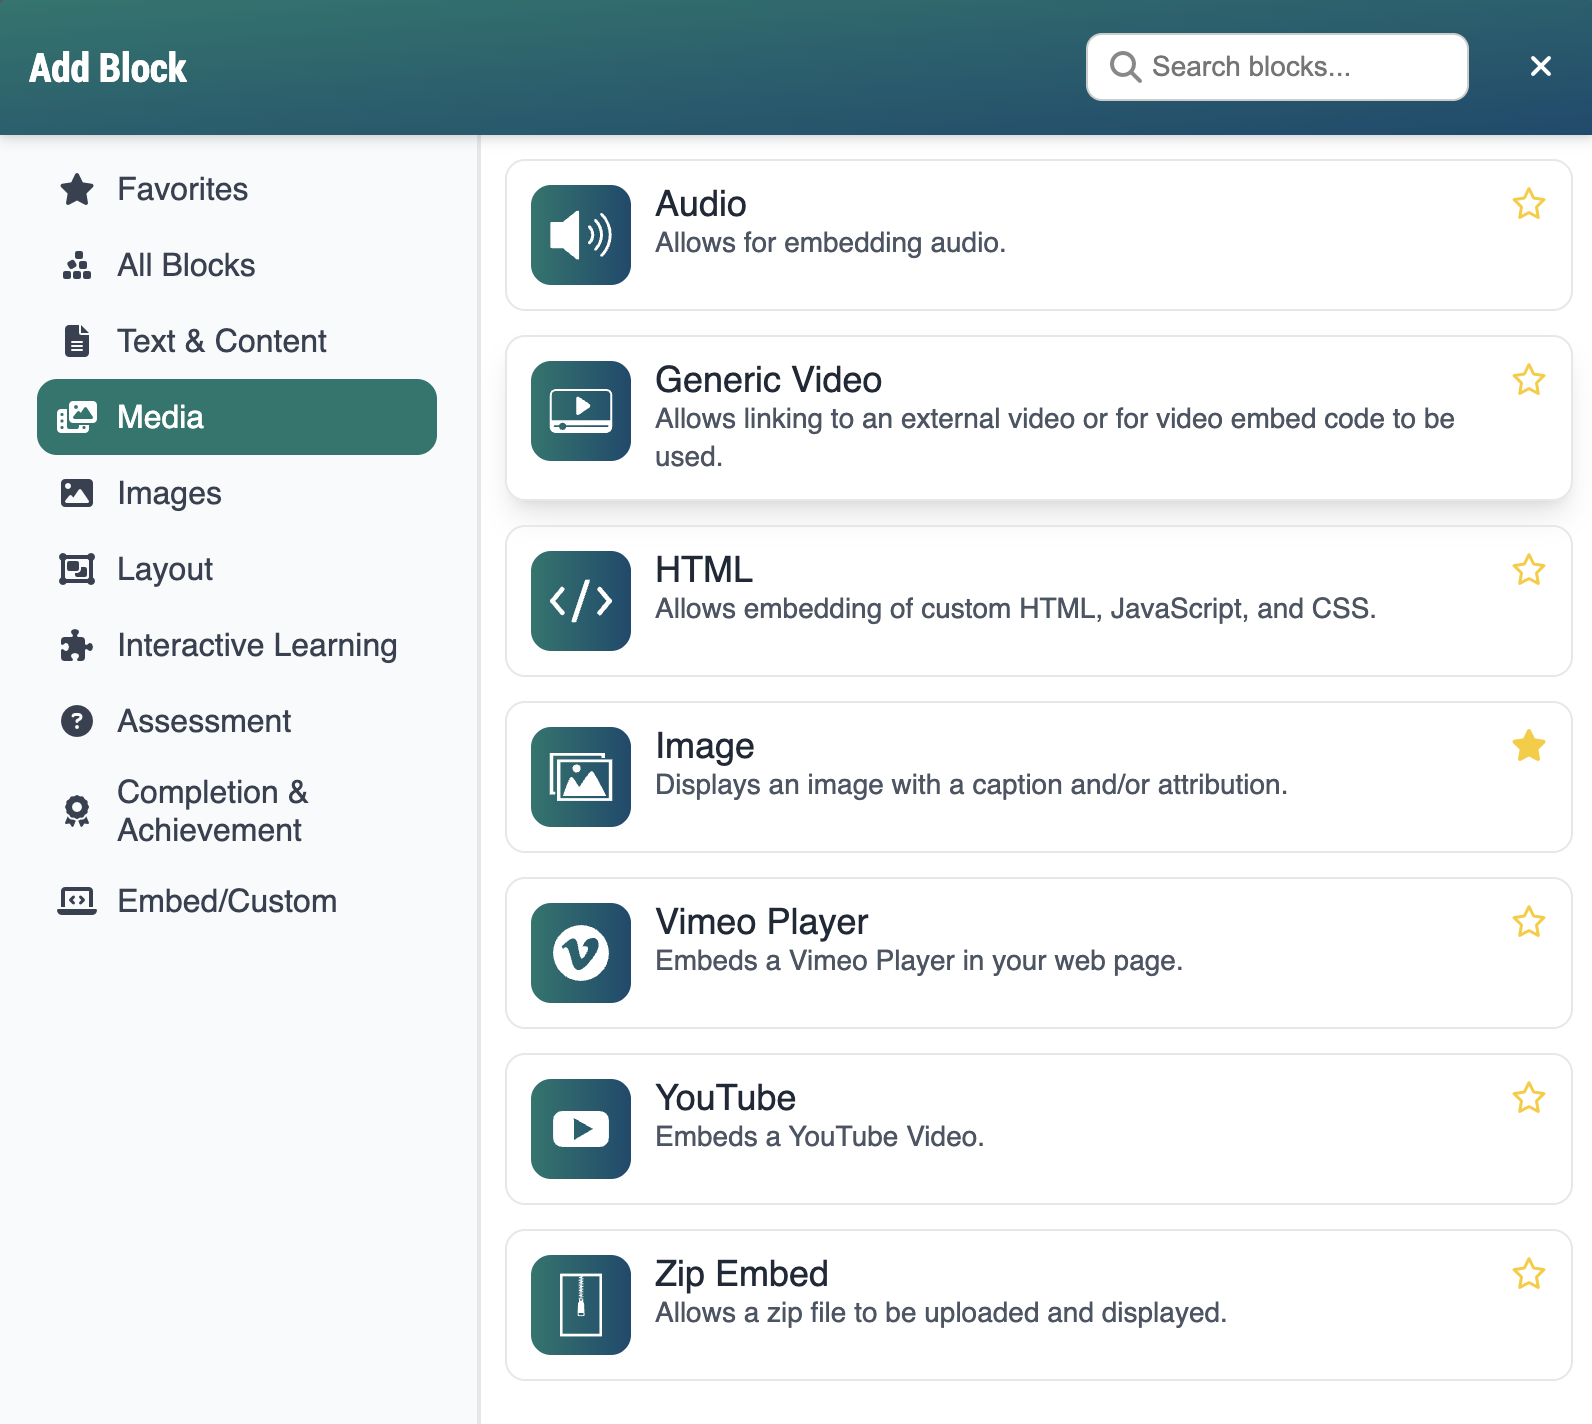Favorite the Vimeo Player block star

(x=1529, y=922)
